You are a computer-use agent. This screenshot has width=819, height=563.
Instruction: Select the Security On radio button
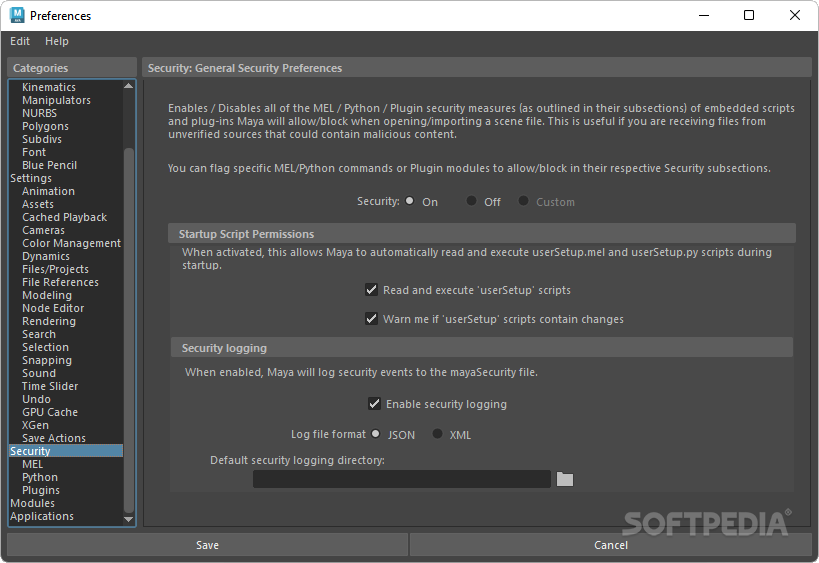pyautogui.click(x=410, y=201)
